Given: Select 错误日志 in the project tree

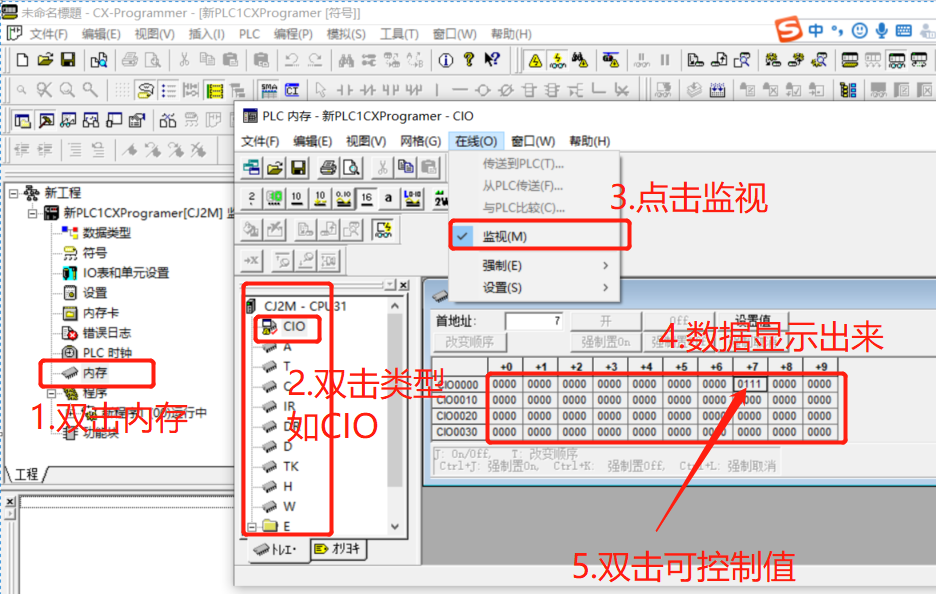Looking at the screenshot, I should pos(106,333).
